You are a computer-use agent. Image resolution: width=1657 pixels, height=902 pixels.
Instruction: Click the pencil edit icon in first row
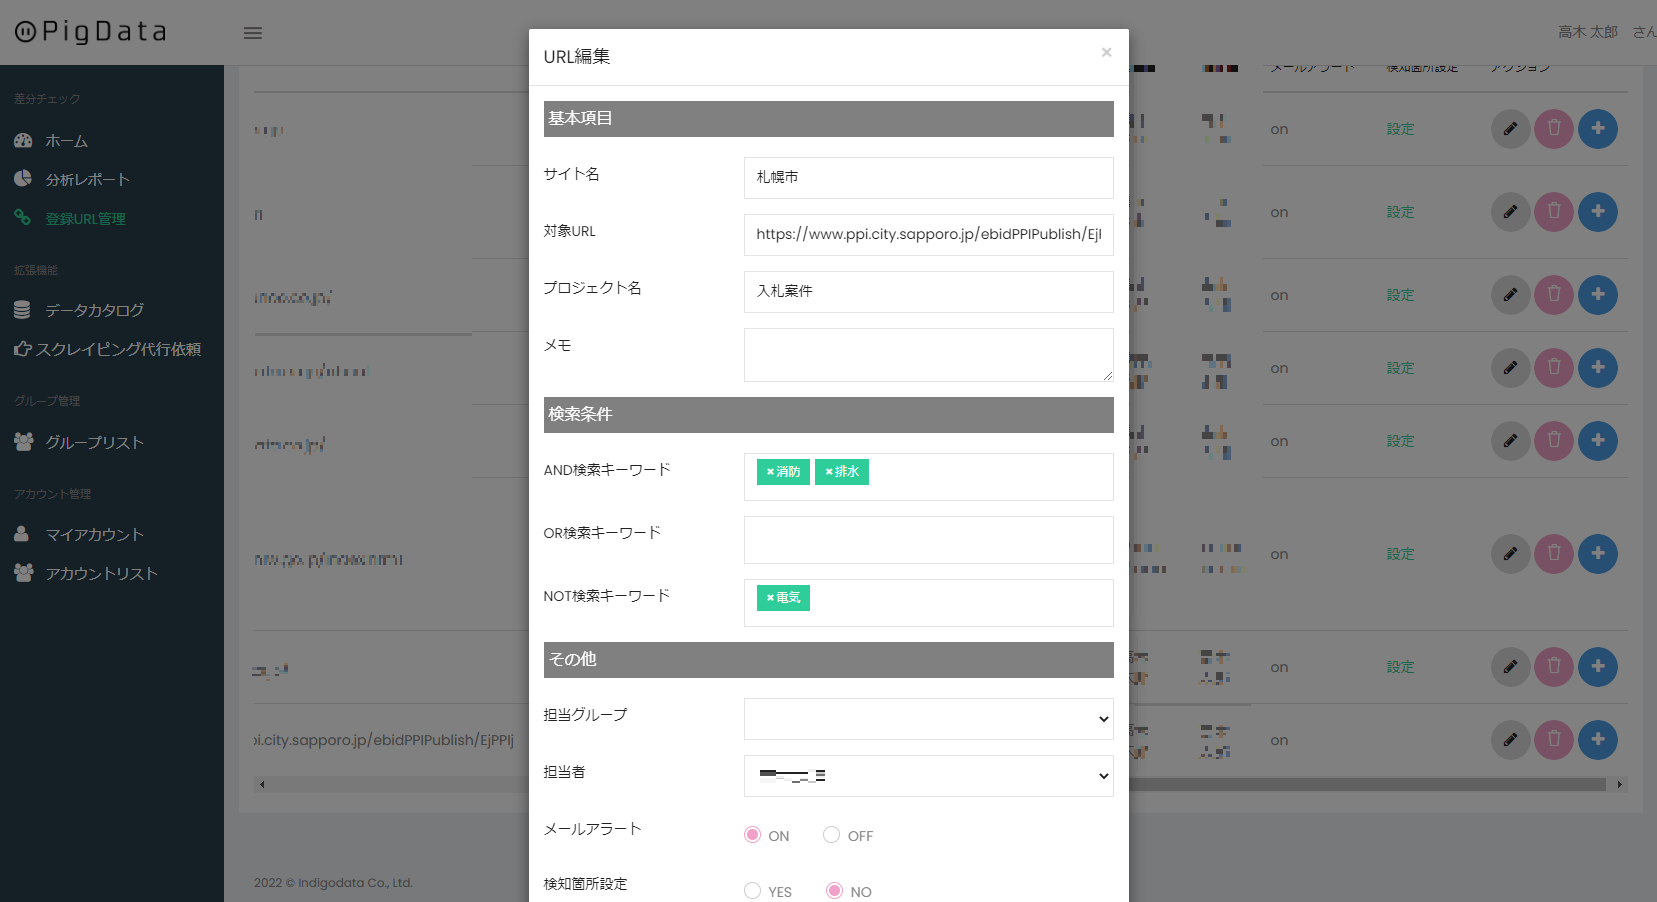click(x=1510, y=129)
